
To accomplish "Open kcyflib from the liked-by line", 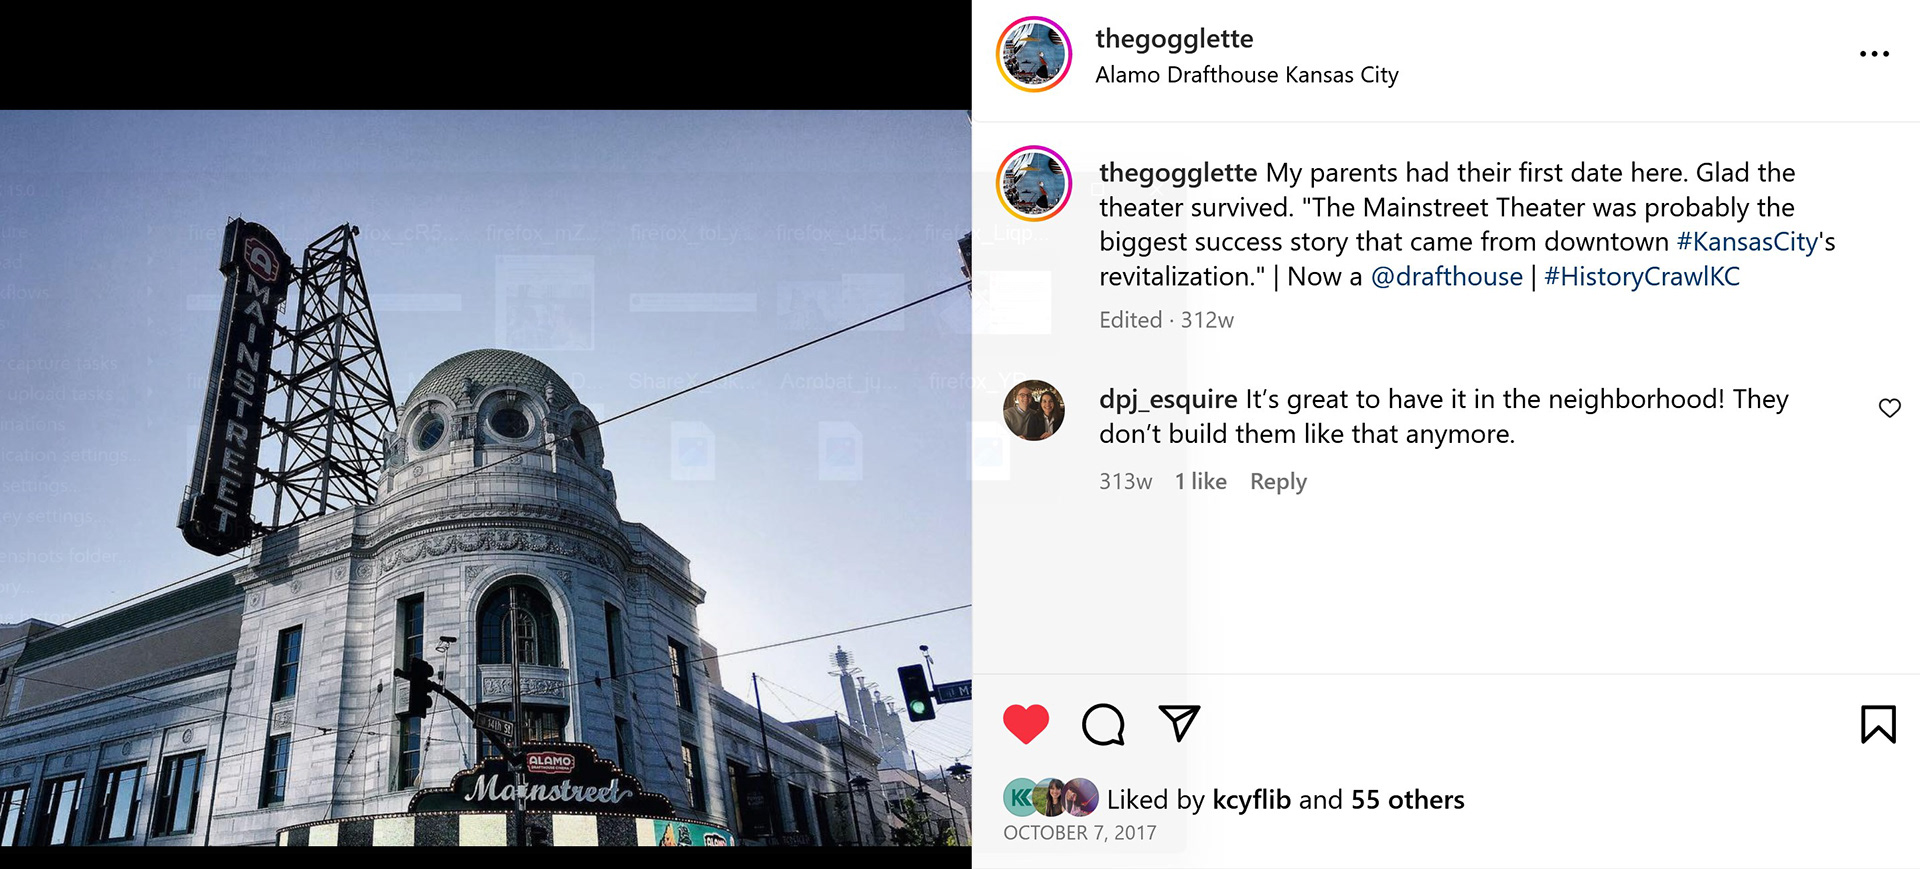I will [x=1251, y=800].
